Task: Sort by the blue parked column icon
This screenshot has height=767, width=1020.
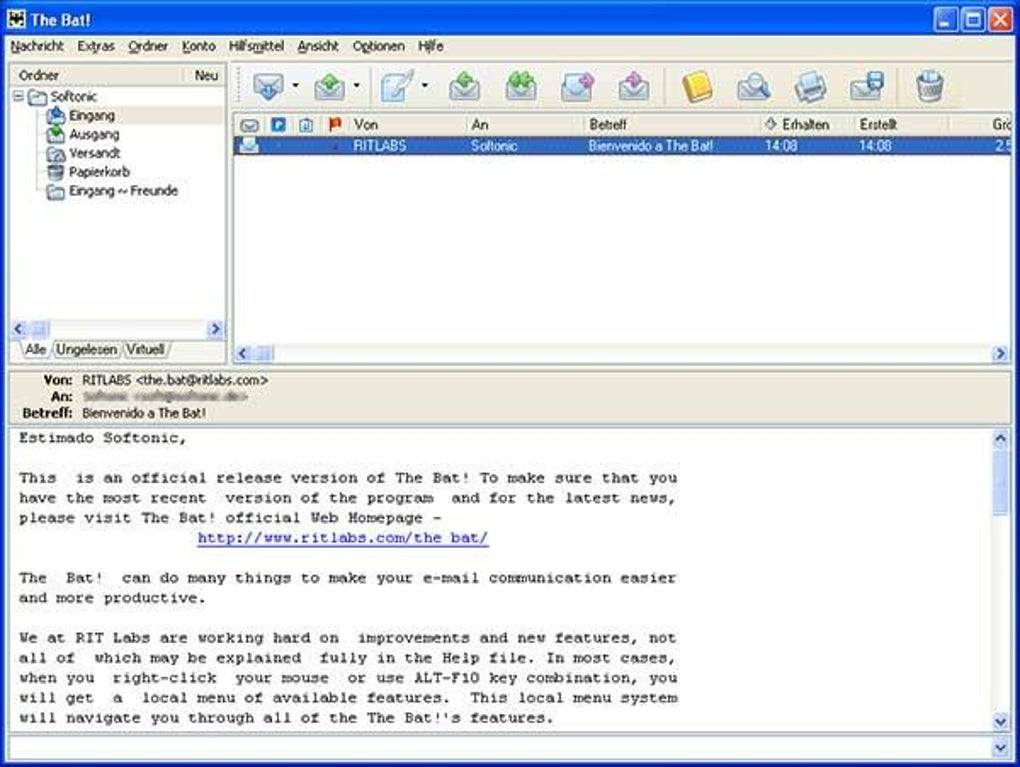Action: pos(278,124)
